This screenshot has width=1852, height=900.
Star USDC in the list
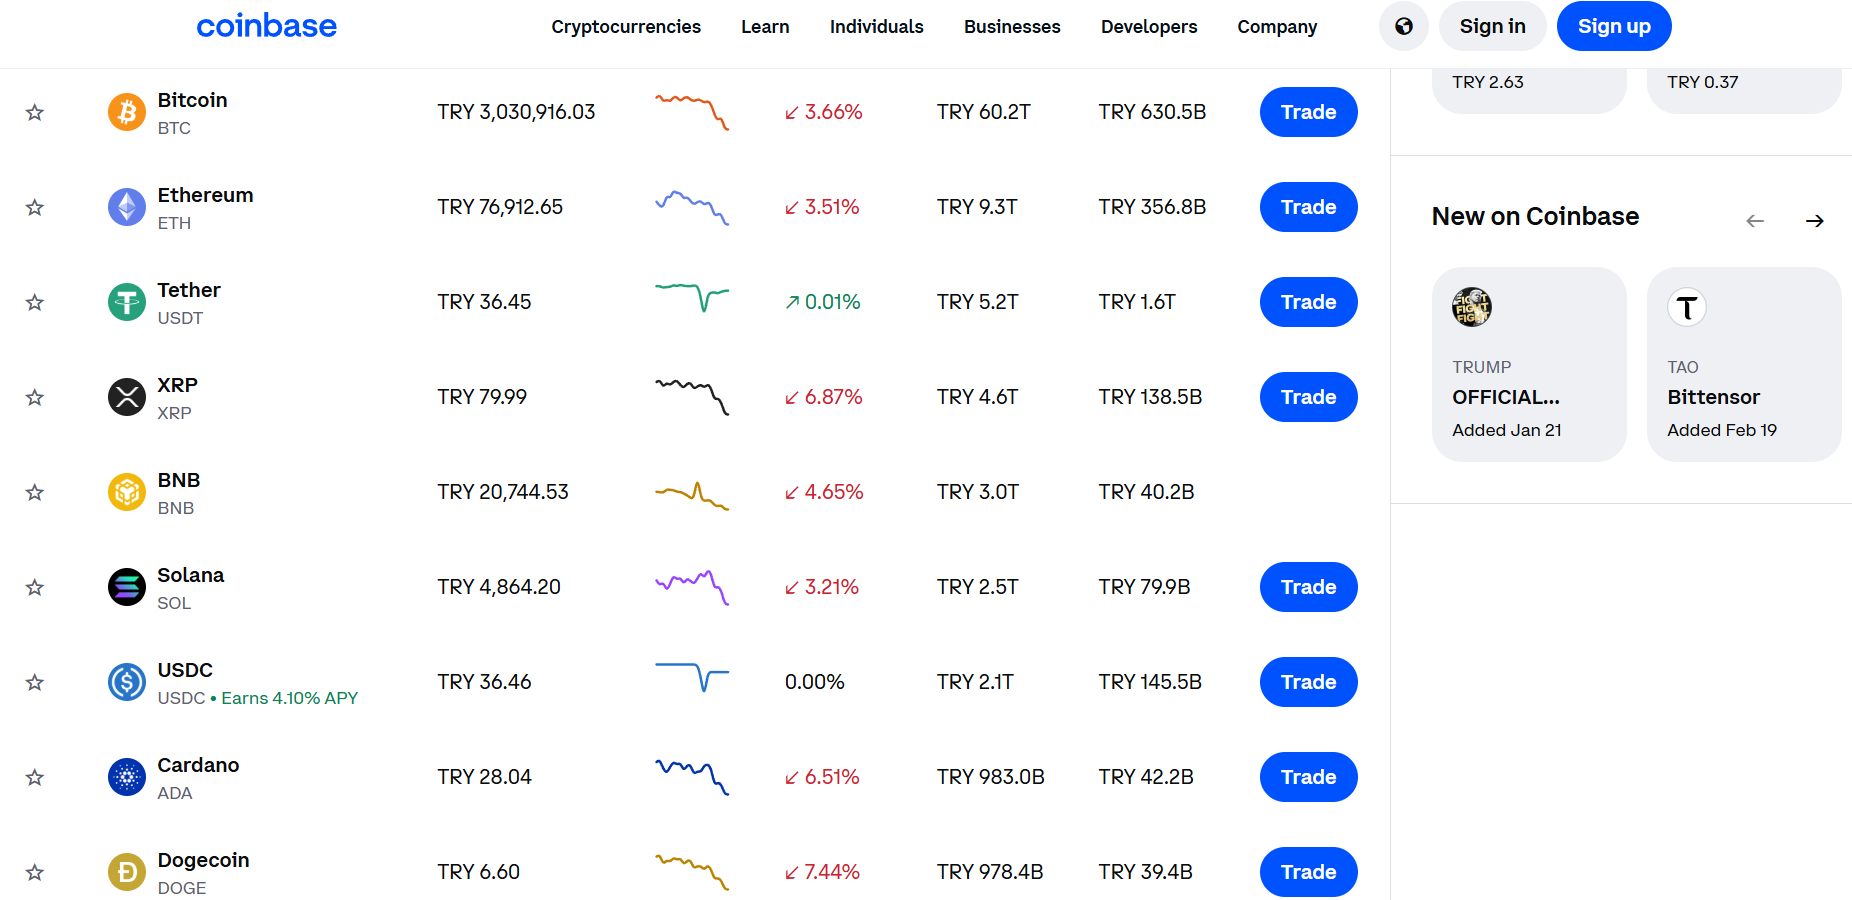[x=35, y=682]
